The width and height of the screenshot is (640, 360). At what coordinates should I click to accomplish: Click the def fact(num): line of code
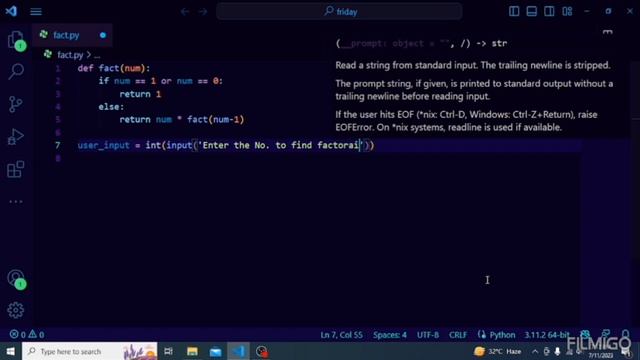(114, 68)
